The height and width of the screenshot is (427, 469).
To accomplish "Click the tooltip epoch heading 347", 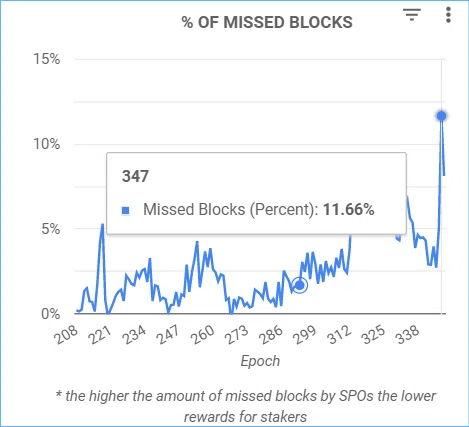I will tap(135, 176).
